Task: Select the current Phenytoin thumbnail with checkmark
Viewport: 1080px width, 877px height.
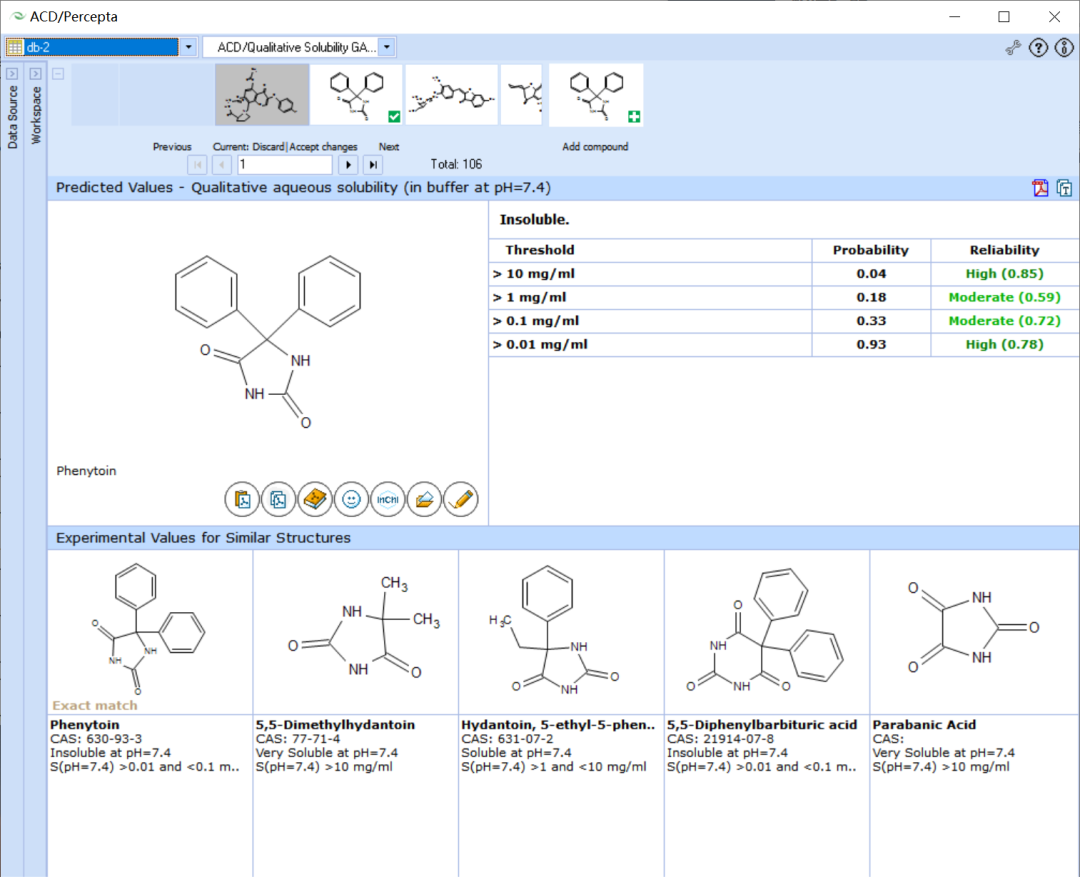Action: click(x=356, y=95)
